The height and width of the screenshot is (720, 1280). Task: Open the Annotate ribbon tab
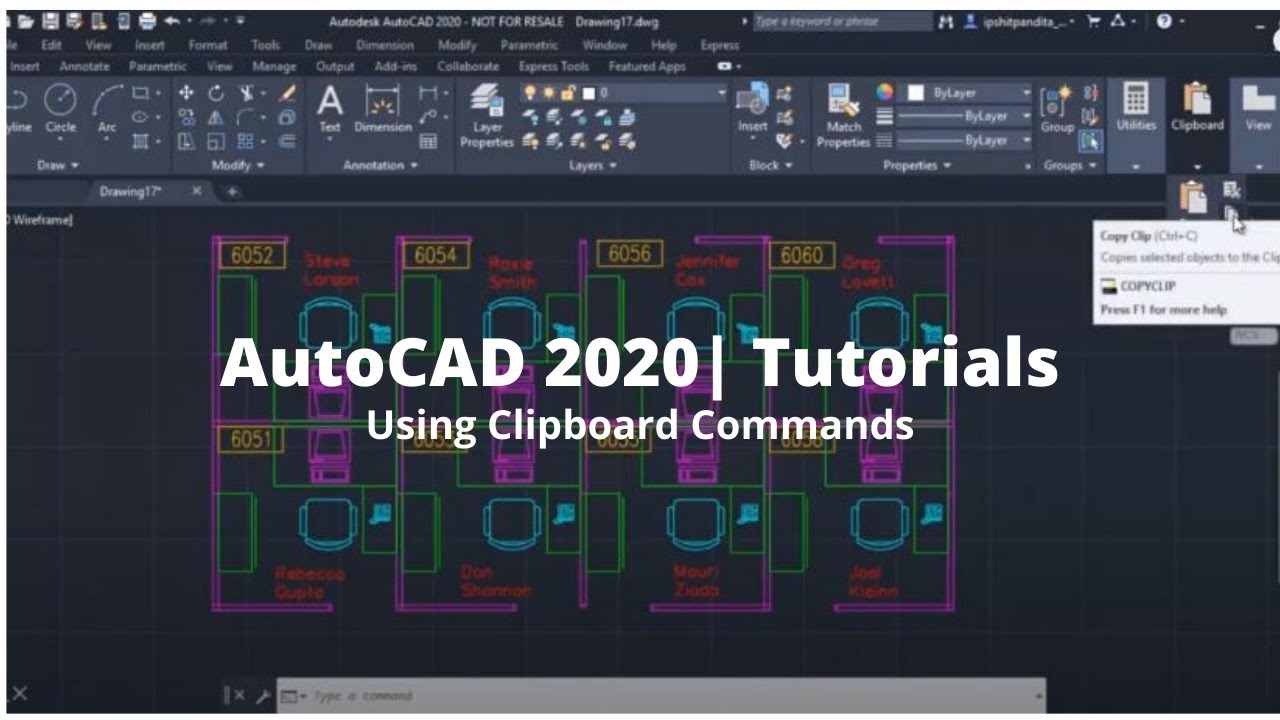tap(87, 67)
